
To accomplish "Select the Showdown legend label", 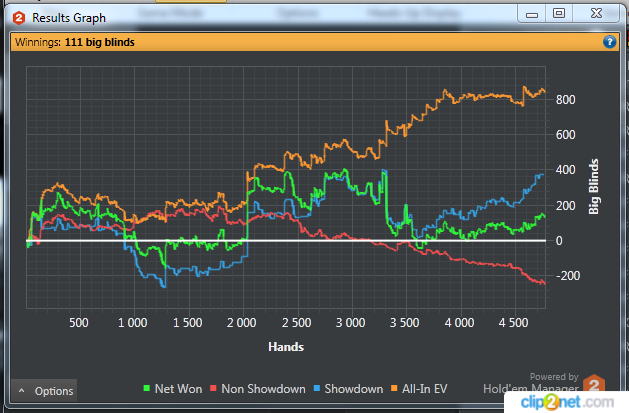I will 354,389.
